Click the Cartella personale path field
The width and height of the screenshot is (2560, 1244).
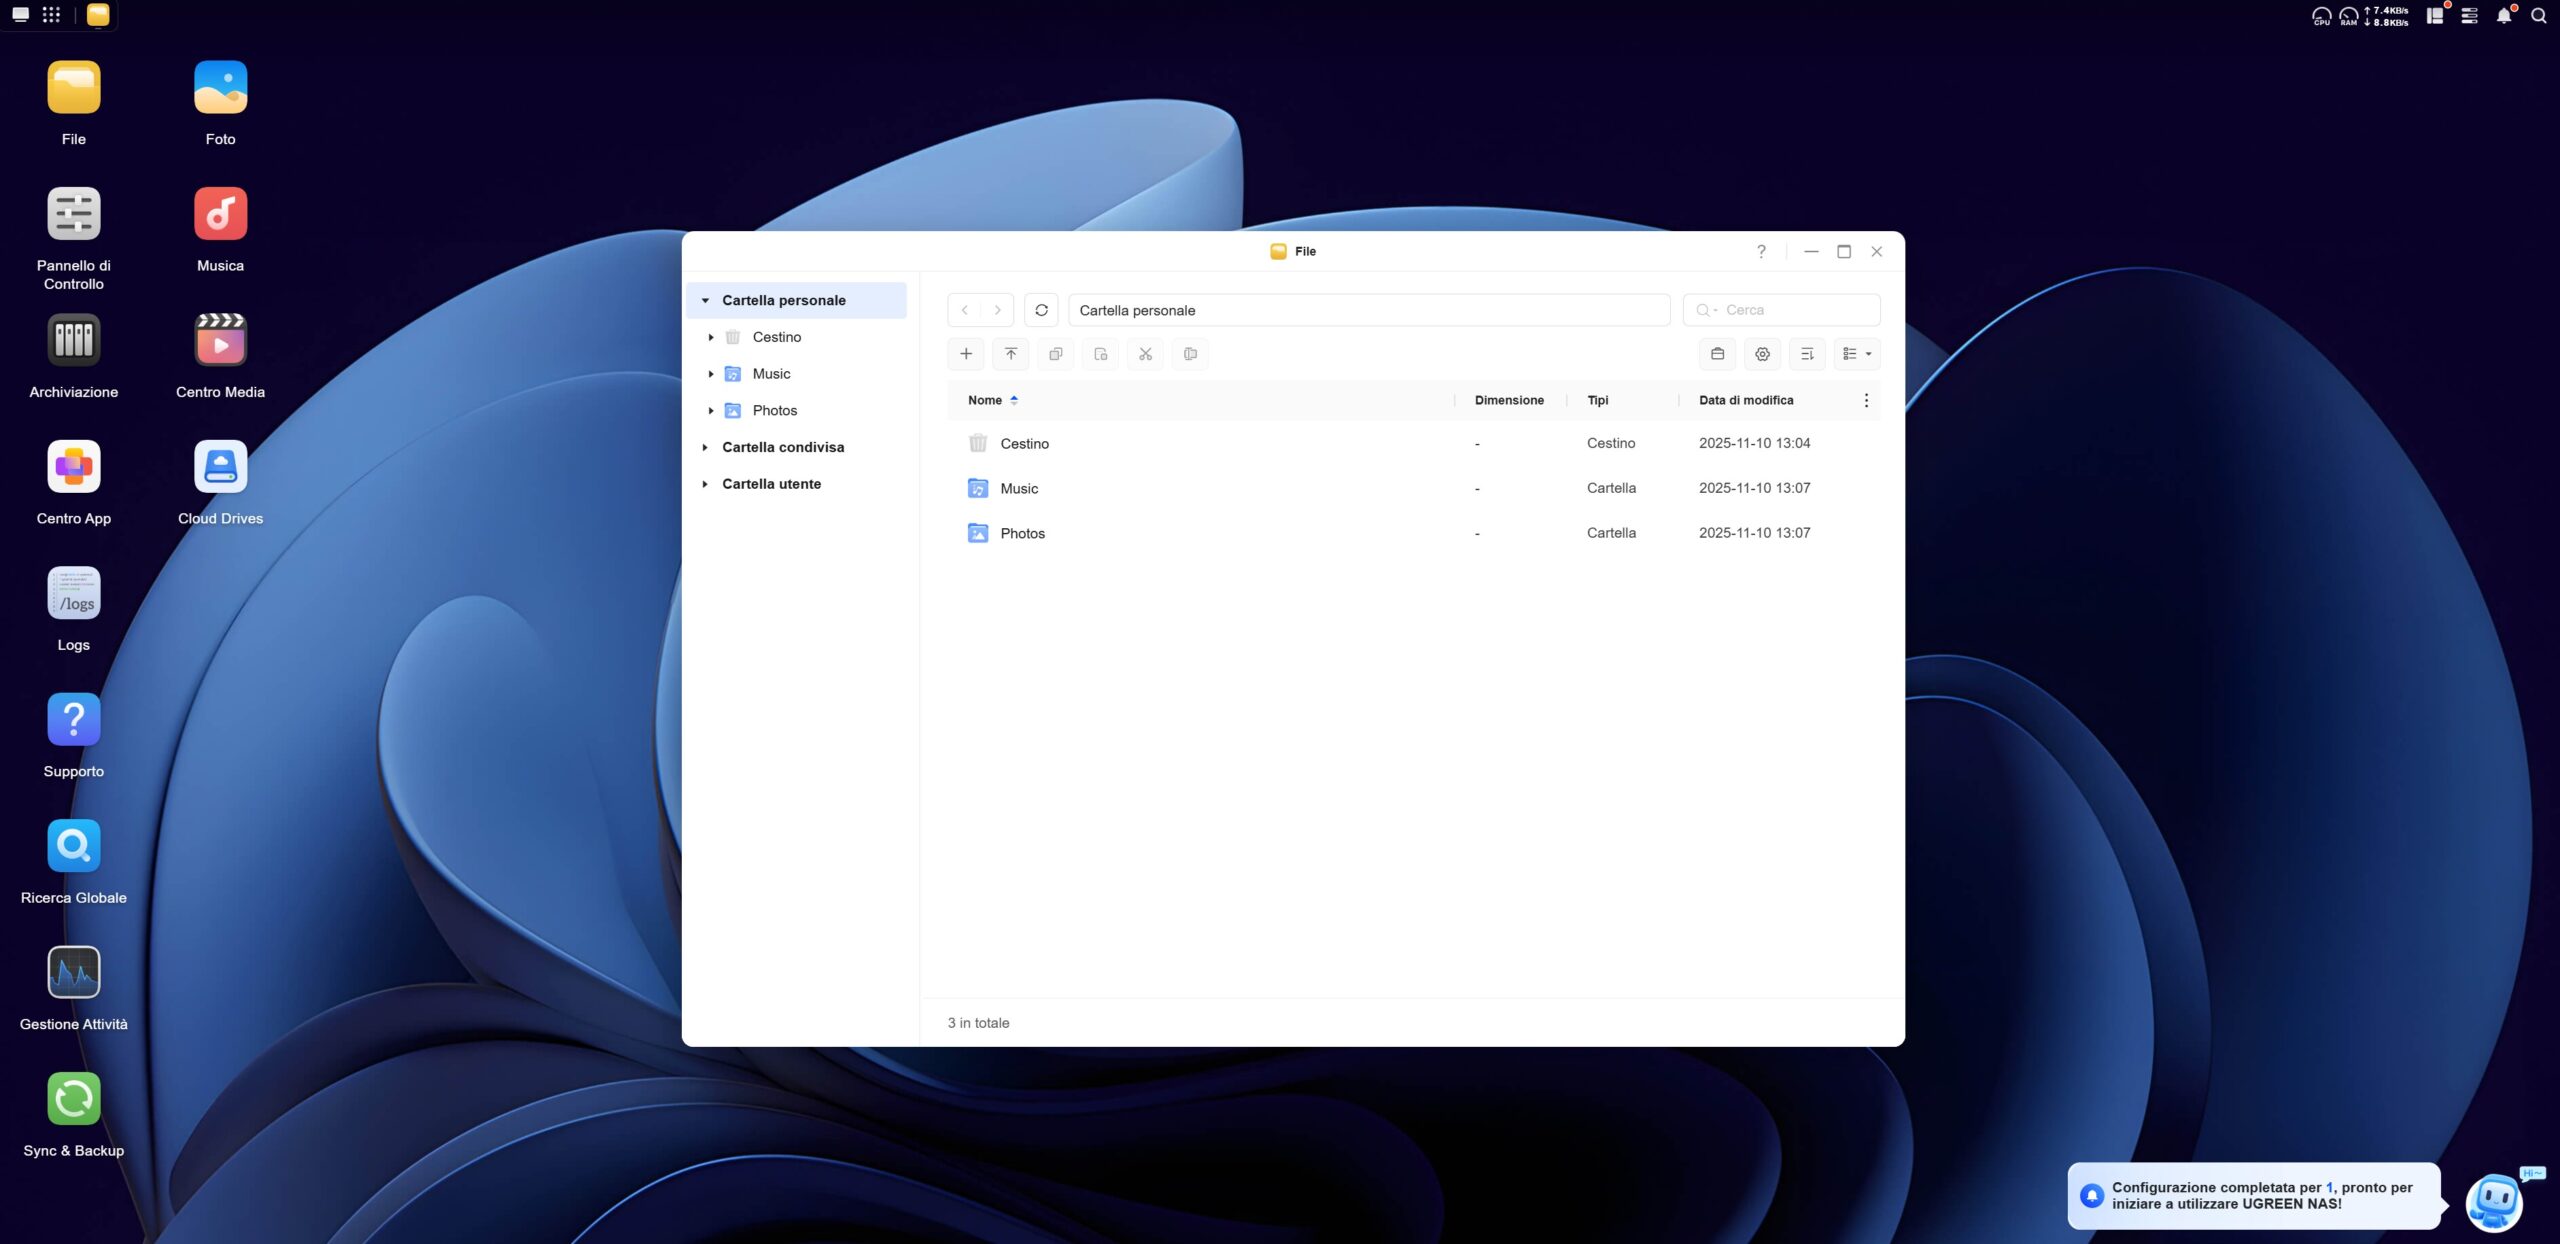coord(1369,310)
